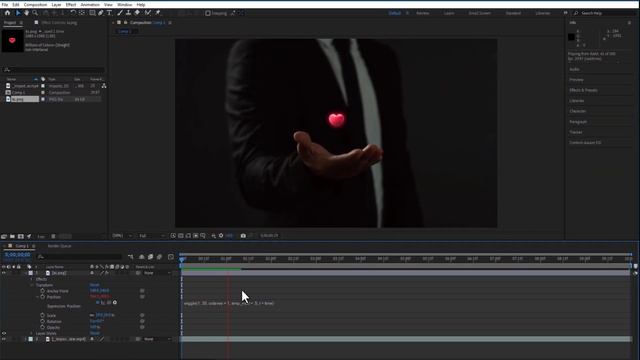Open the Composition menu

pyautogui.click(x=36, y=4)
